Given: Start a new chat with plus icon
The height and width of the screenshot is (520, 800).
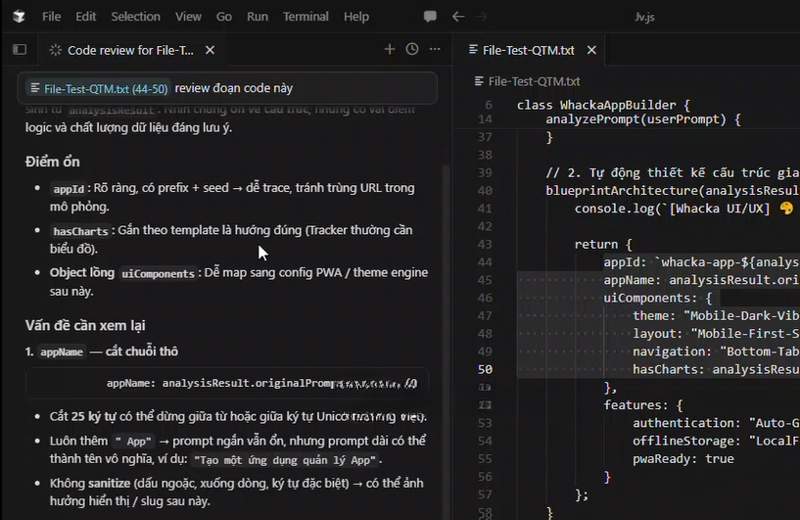Looking at the screenshot, I should [389, 49].
